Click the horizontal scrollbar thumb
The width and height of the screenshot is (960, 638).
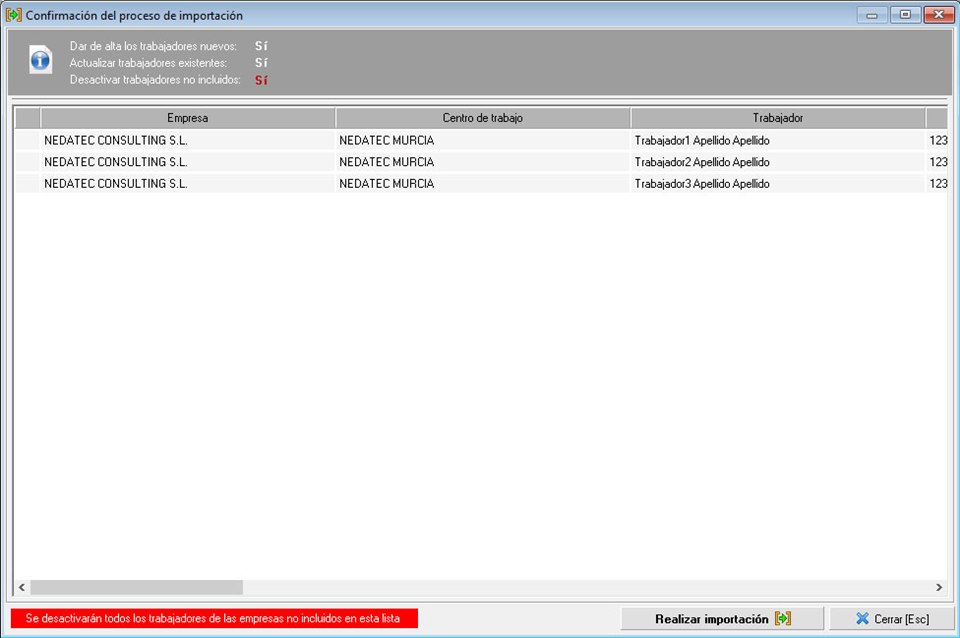[136, 588]
